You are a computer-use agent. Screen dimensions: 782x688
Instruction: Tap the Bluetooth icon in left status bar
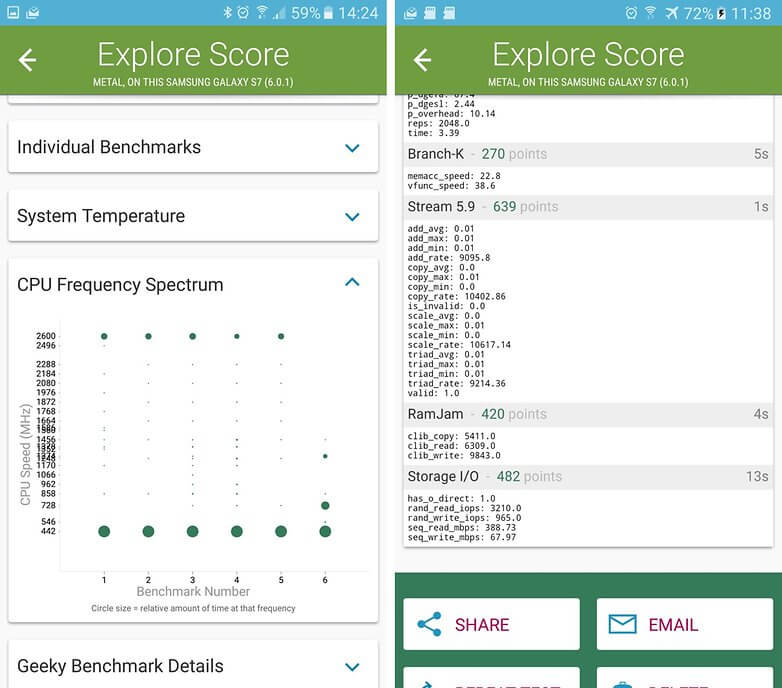coord(227,12)
